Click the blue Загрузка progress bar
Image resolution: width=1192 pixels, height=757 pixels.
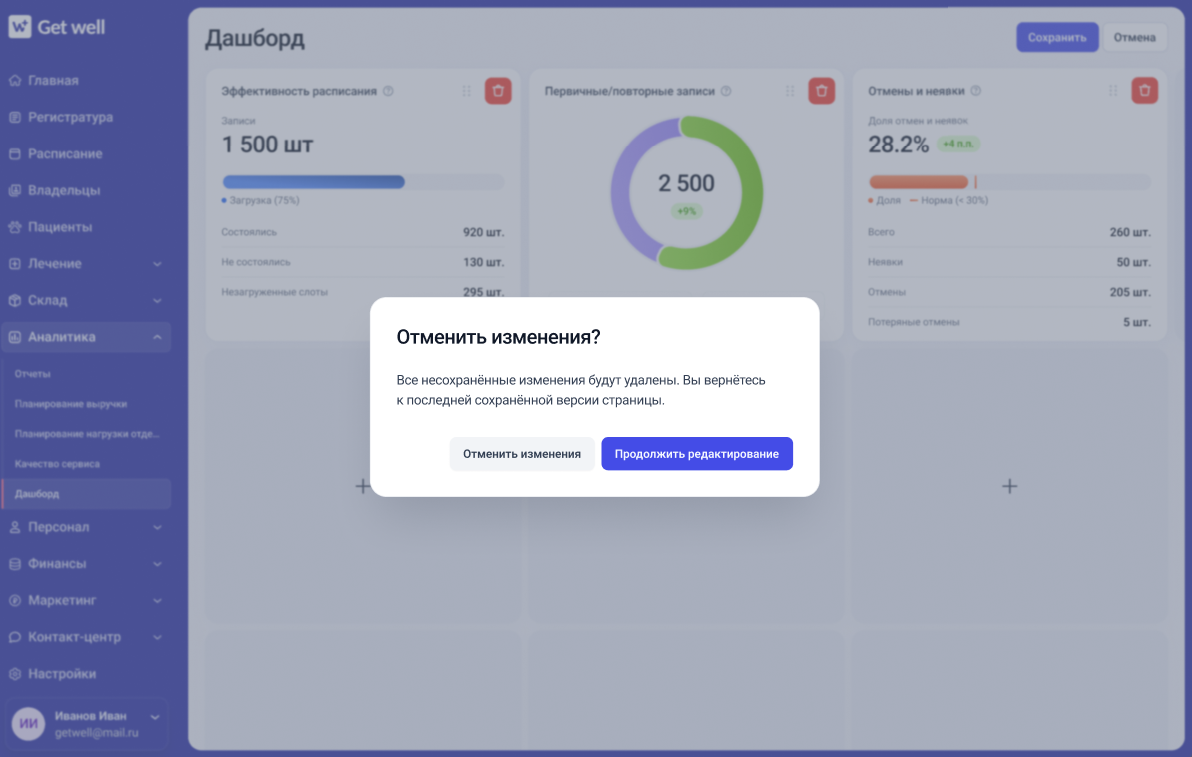313,182
